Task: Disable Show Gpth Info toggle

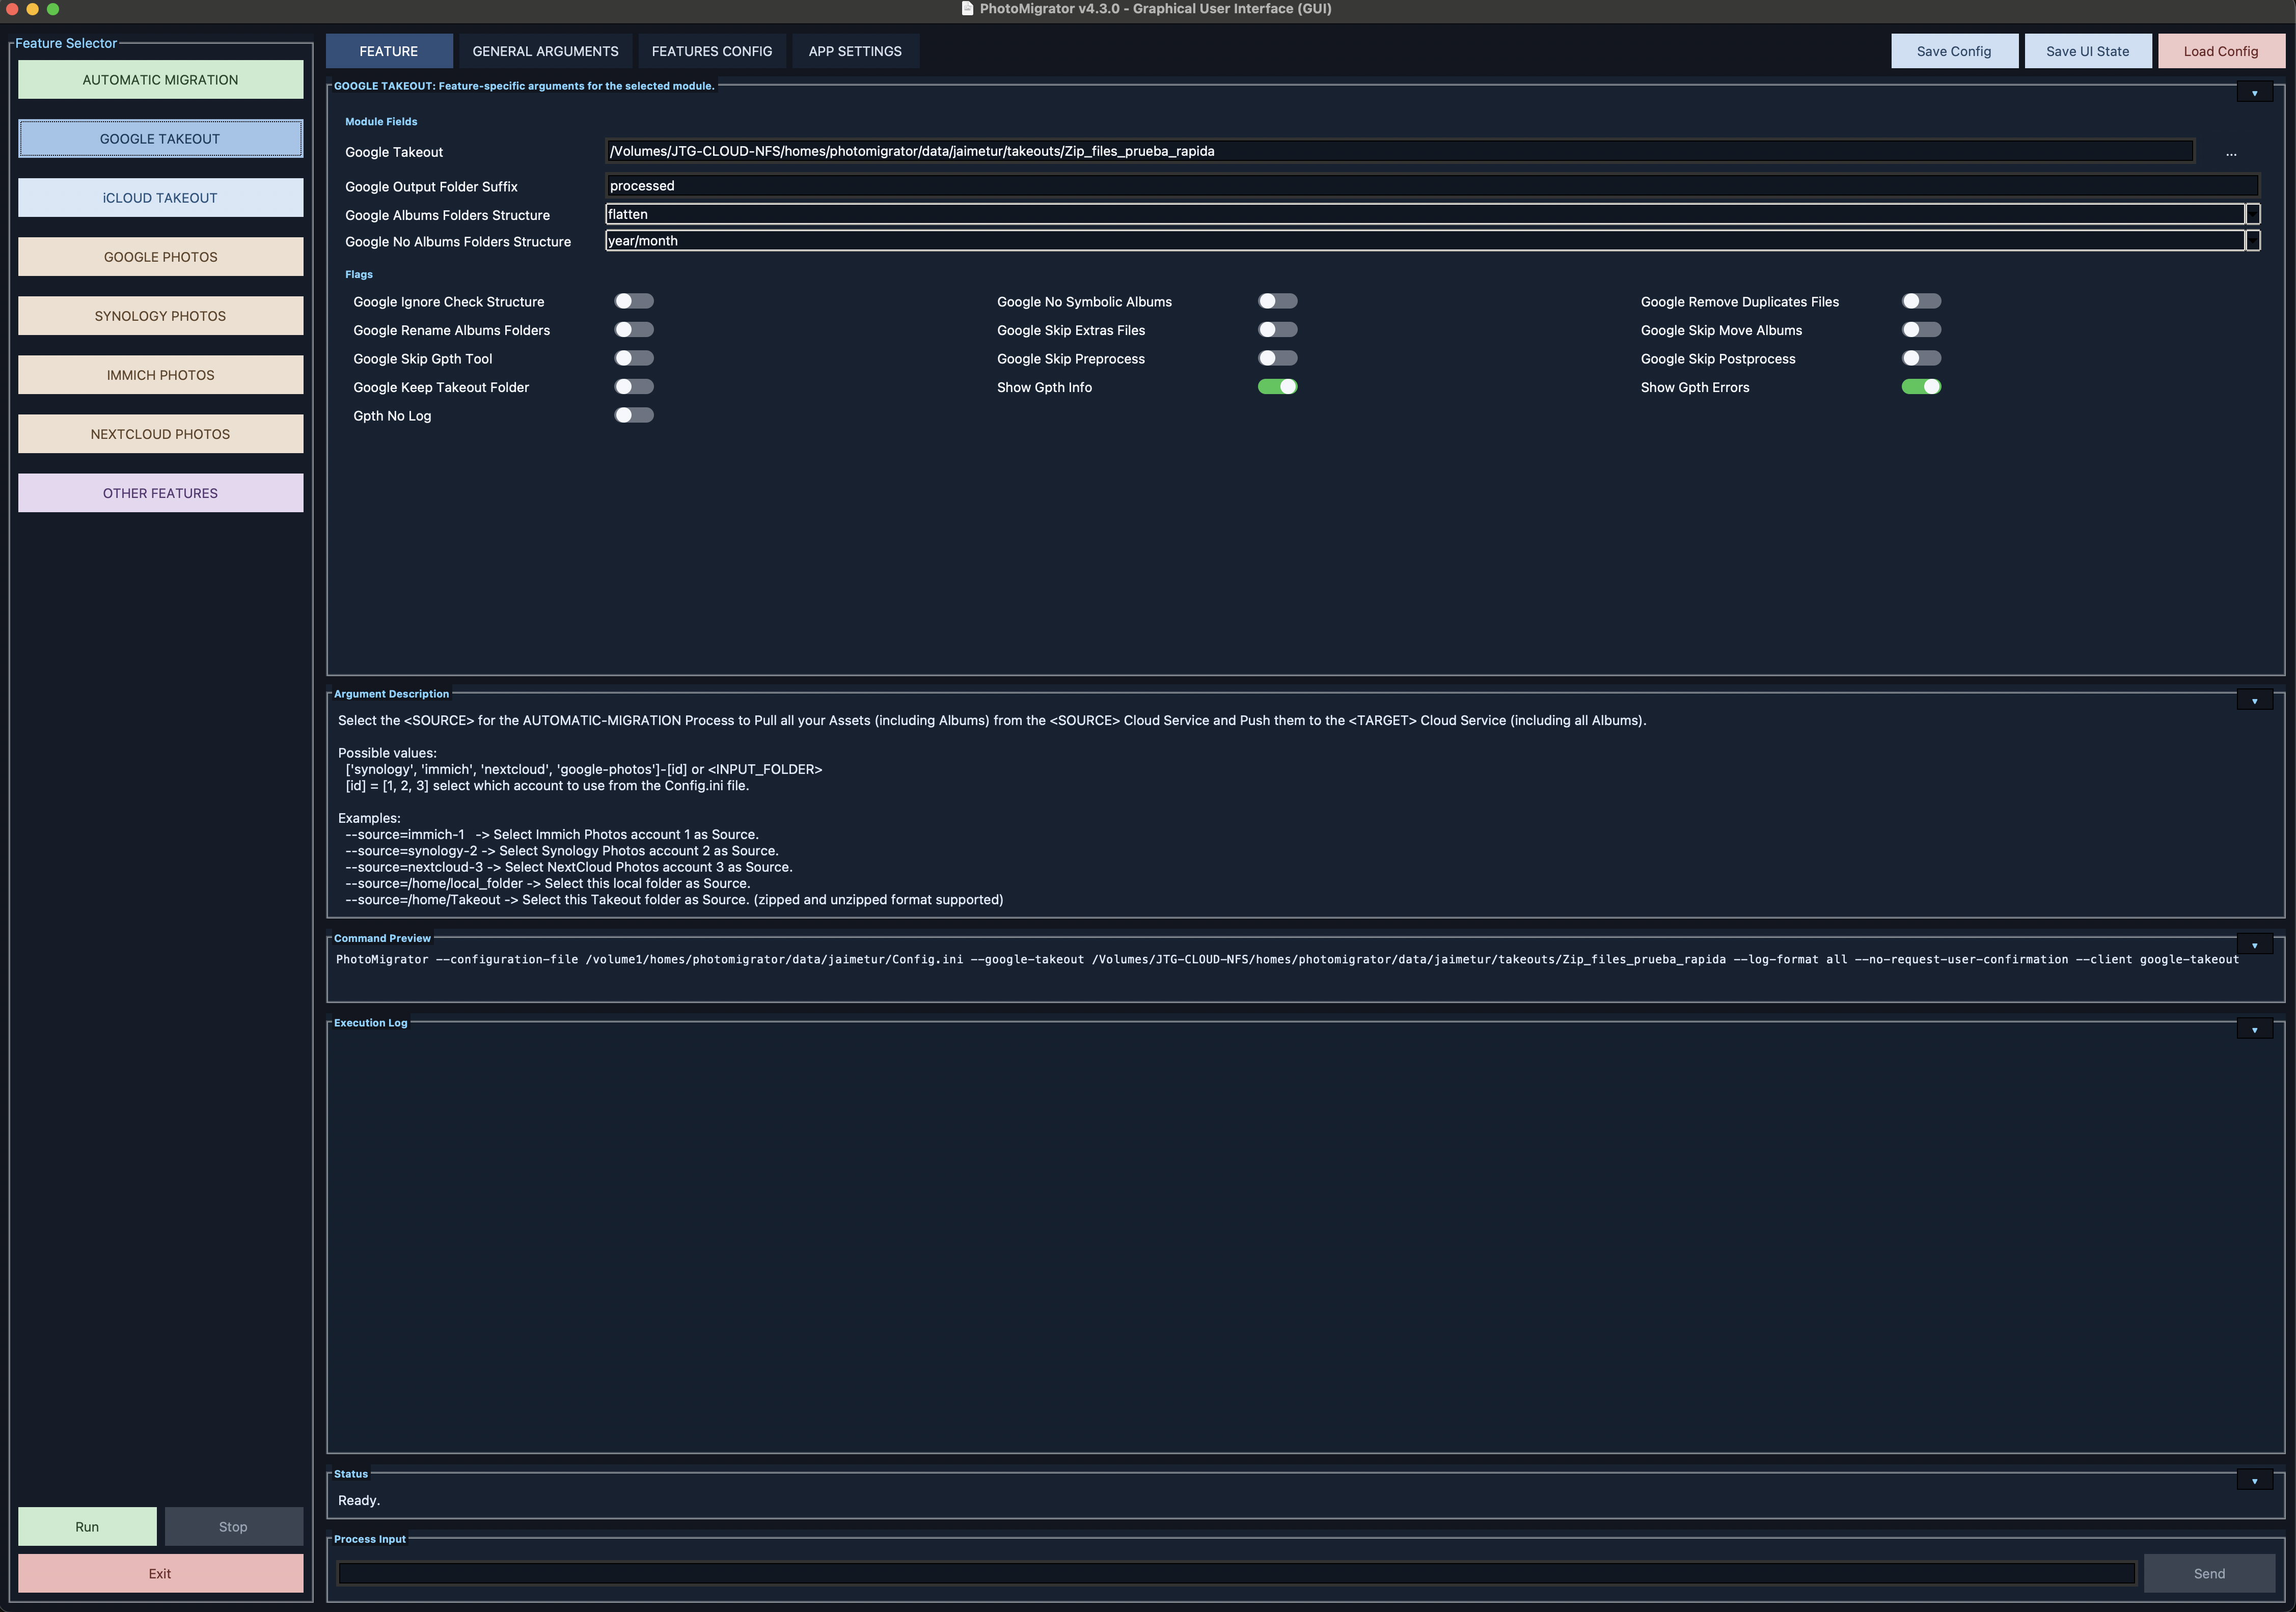Action: coord(1277,387)
